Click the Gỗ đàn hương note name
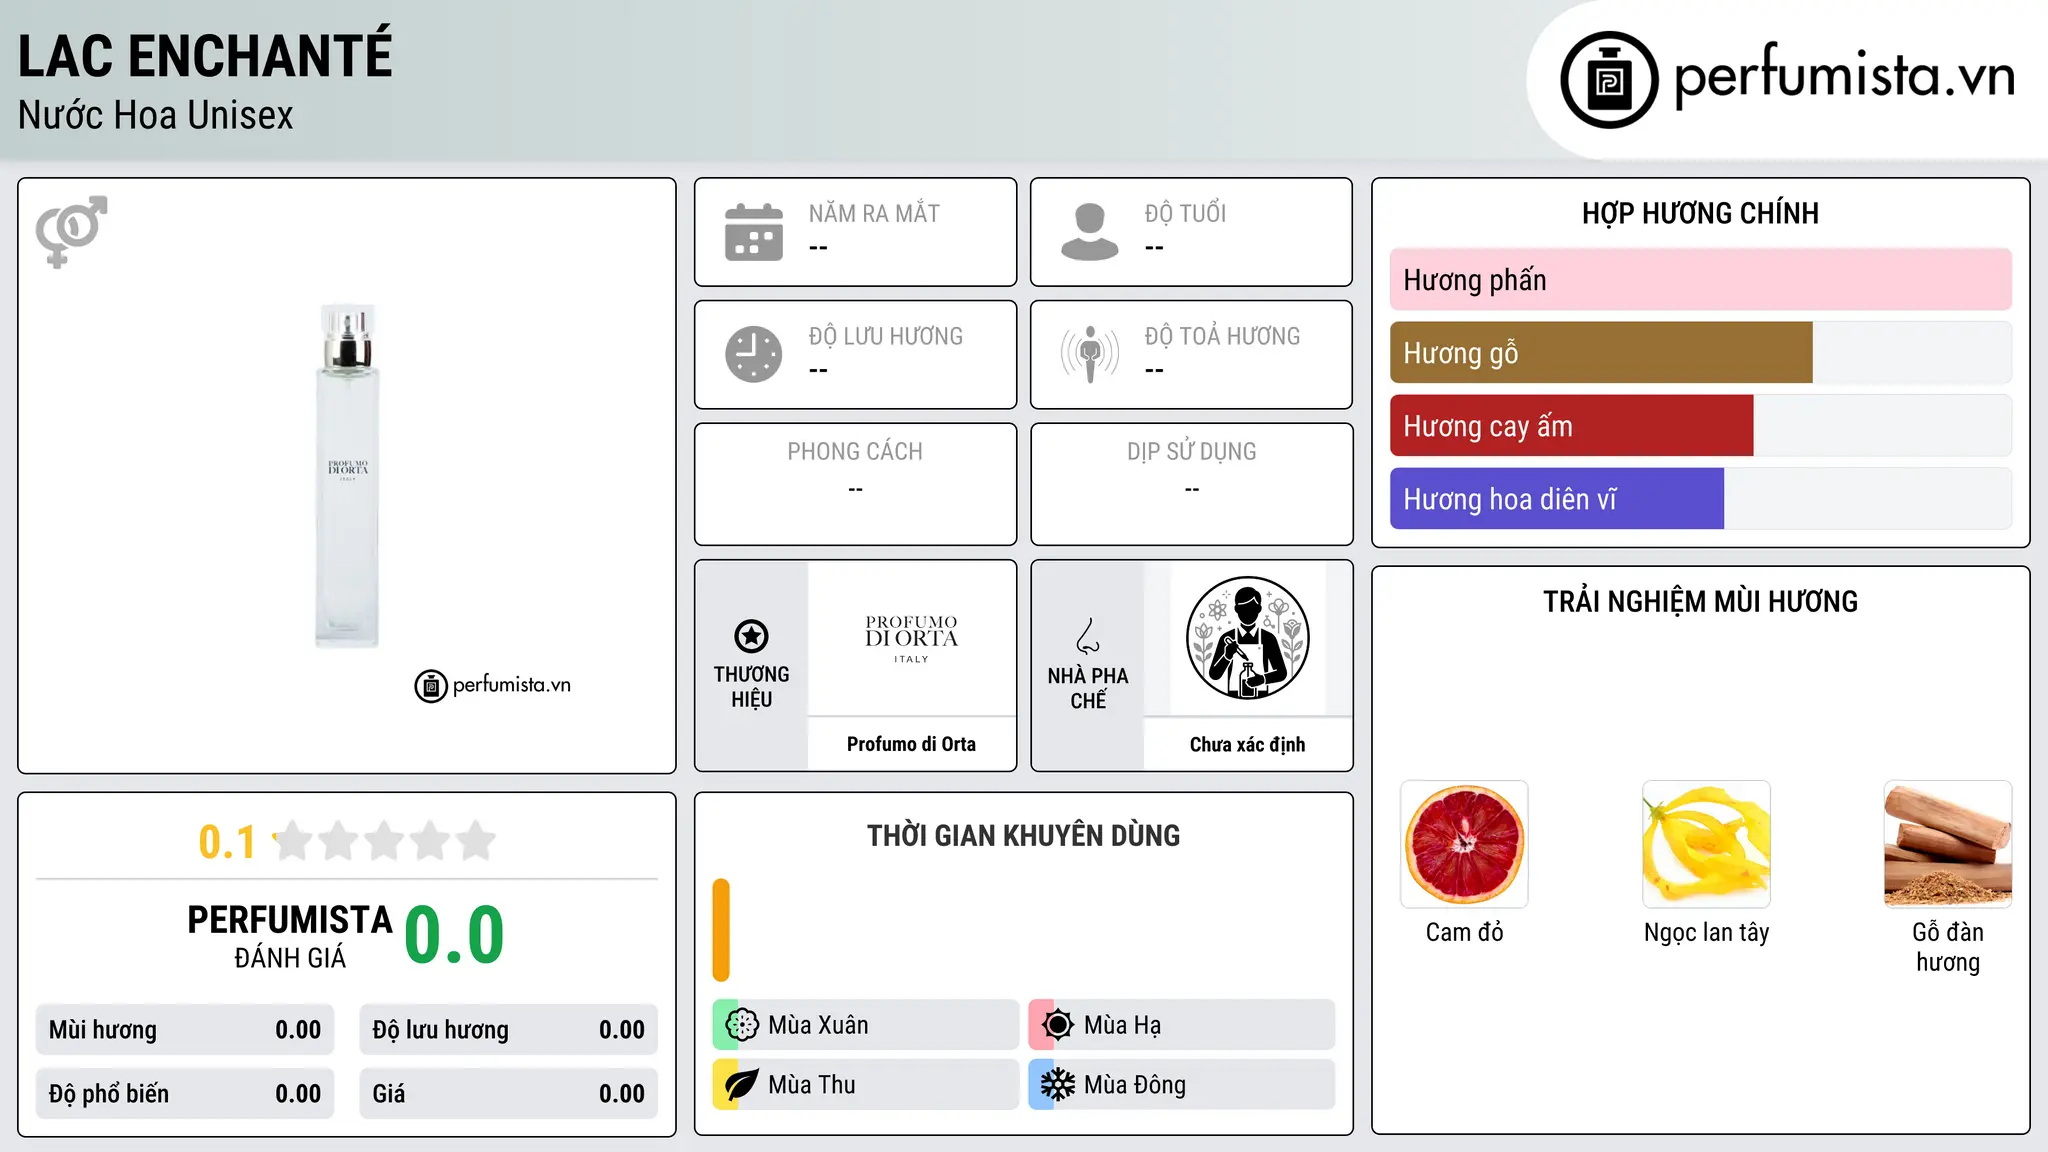The image size is (2048, 1152). click(x=1948, y=947)
